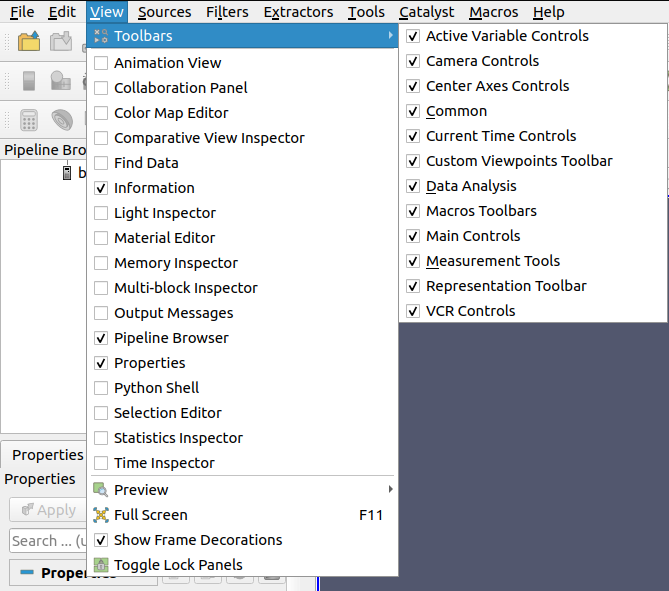Viewport: 669px width, 591px height.
Task: Open the Extractors menu
Action: point(298,12)
